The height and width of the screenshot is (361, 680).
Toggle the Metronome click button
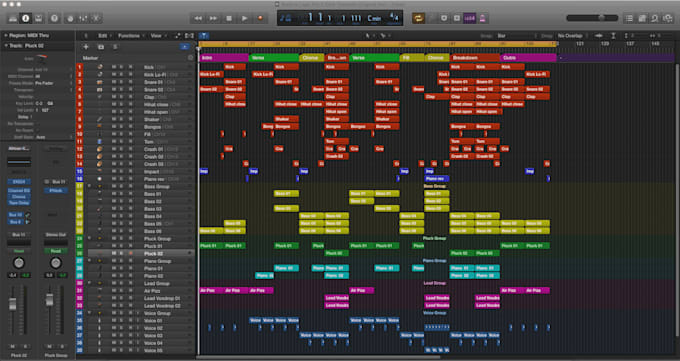point(483,18)
